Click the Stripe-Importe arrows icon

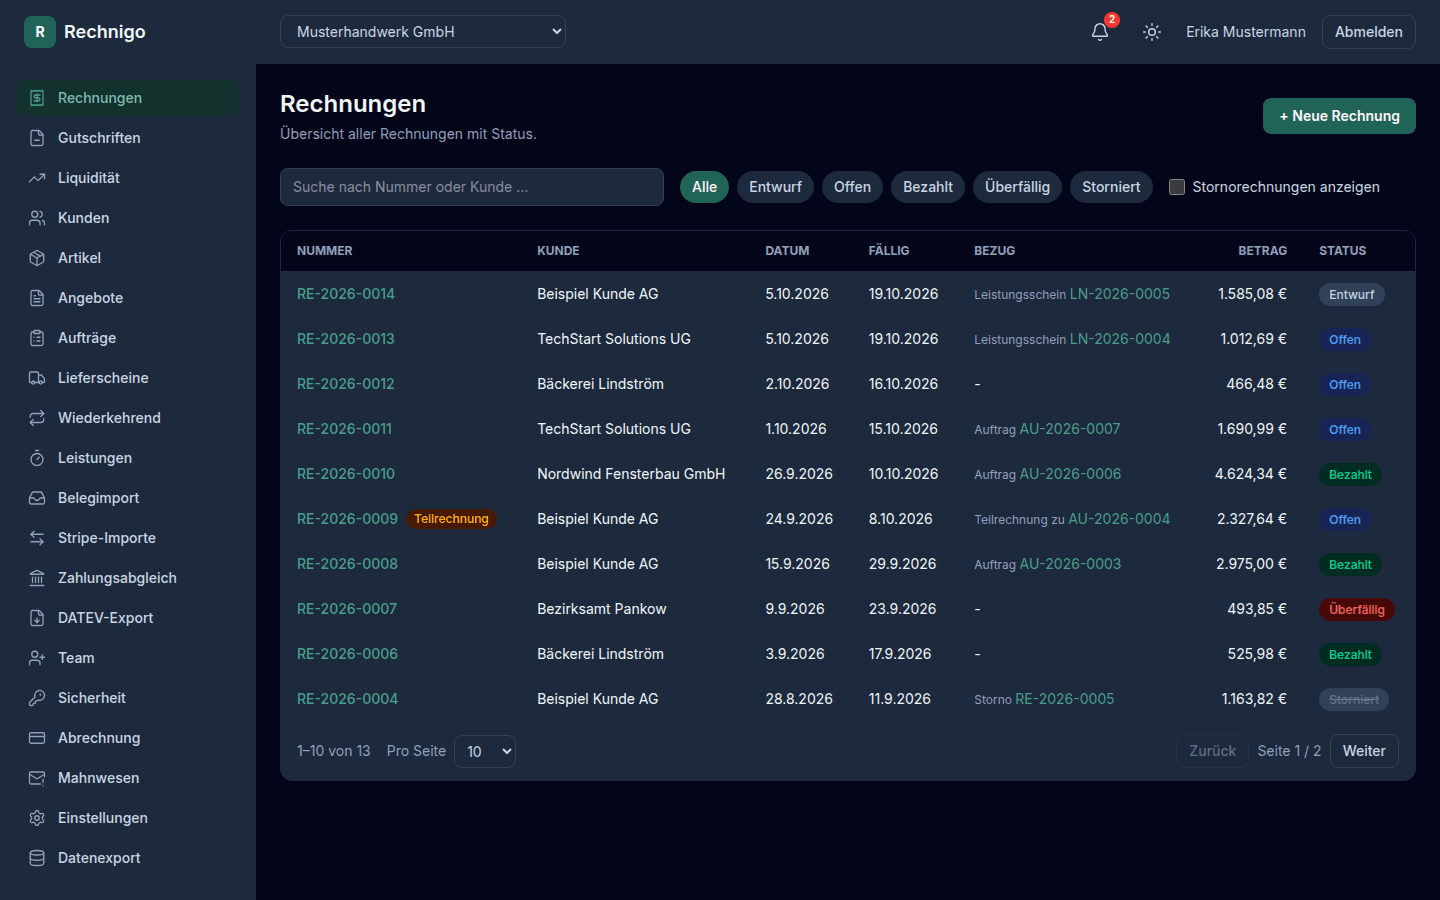pyautogui.click(x=37, y=538)
